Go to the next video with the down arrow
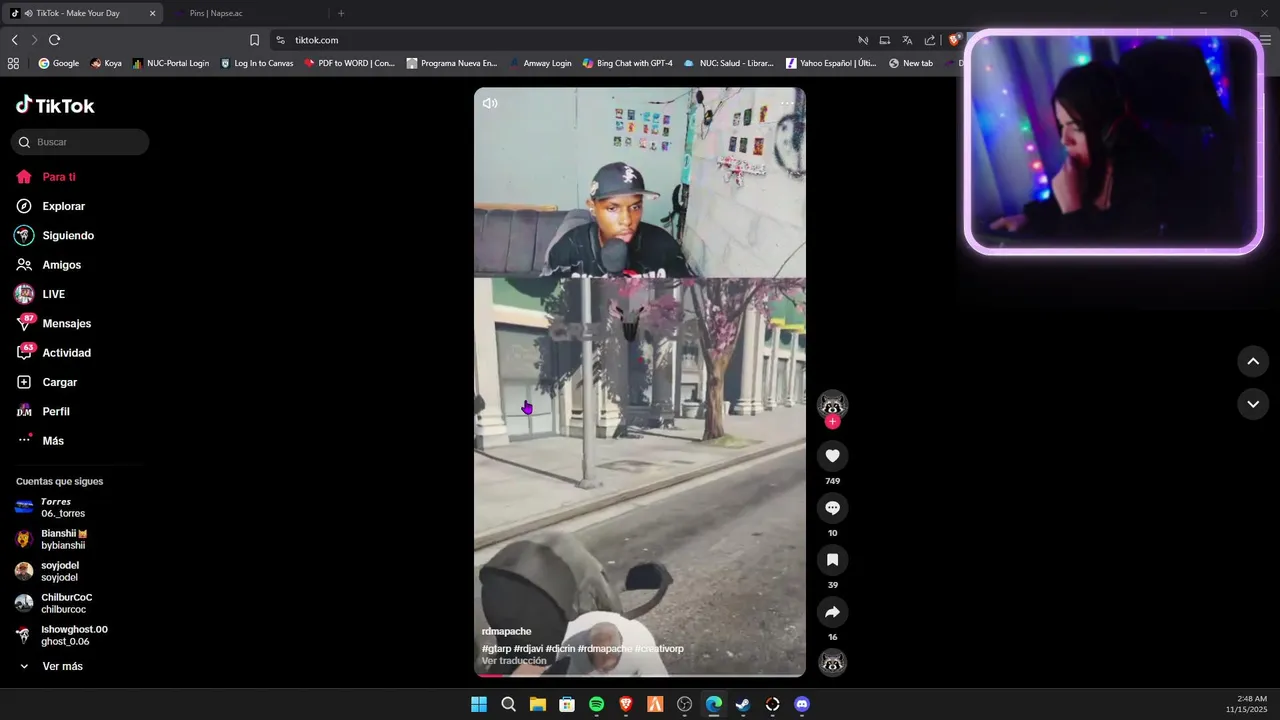 [x=1253, y=404]
